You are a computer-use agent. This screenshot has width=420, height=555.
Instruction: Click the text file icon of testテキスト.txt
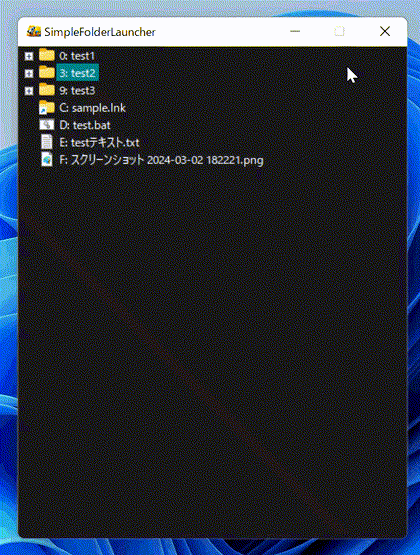(x=47, y=142)
